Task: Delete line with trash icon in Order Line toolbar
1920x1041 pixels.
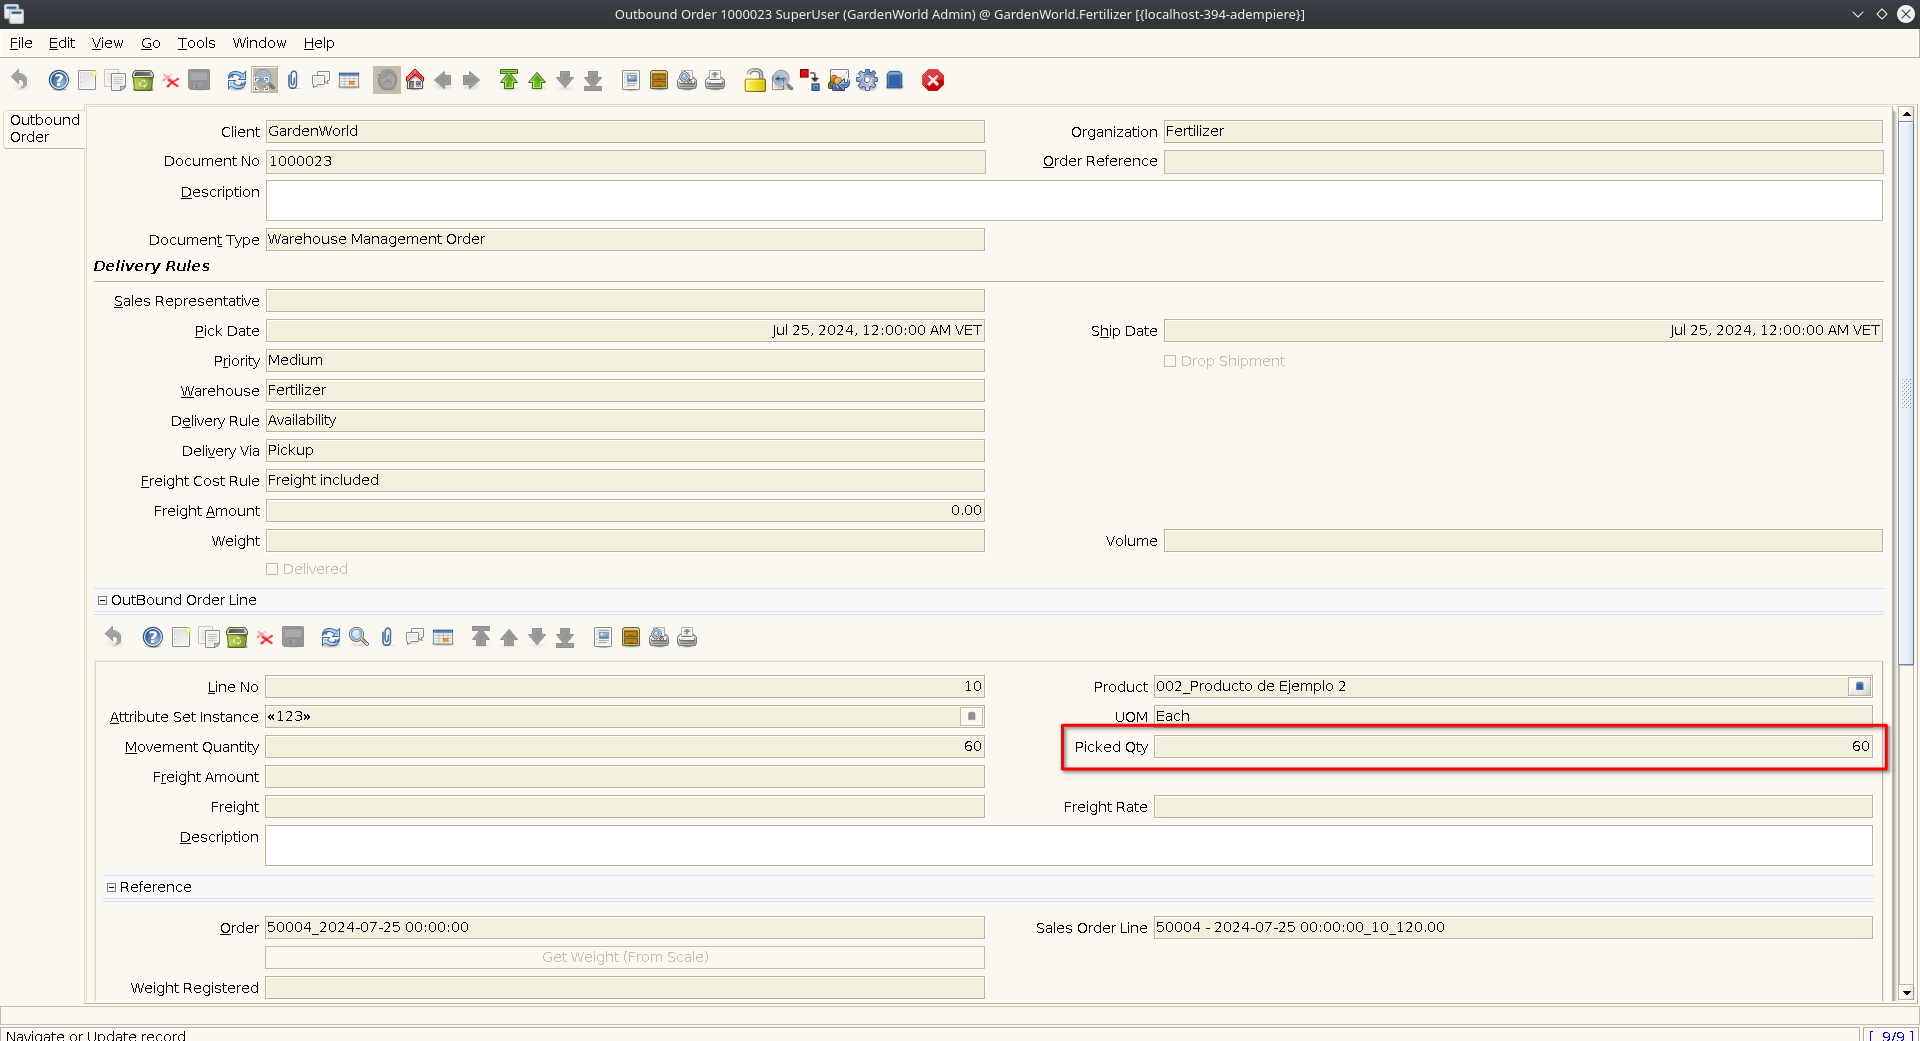Action: click(237, 637)
